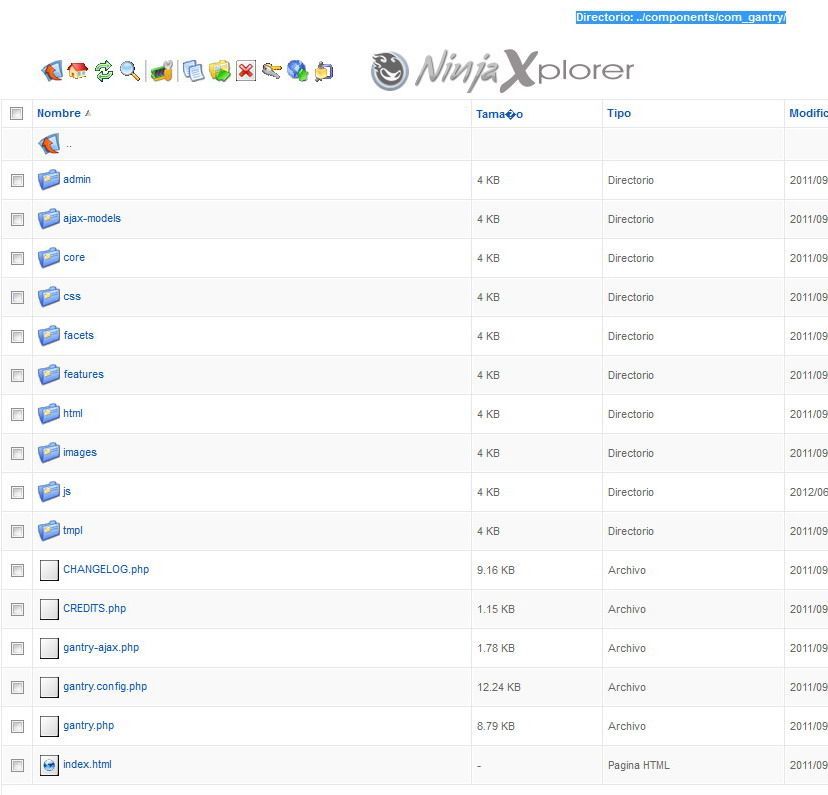The width and height of the screenshot is (828, 795).
Task: Copy selected items with the copy icon
Action: point(193,71)
